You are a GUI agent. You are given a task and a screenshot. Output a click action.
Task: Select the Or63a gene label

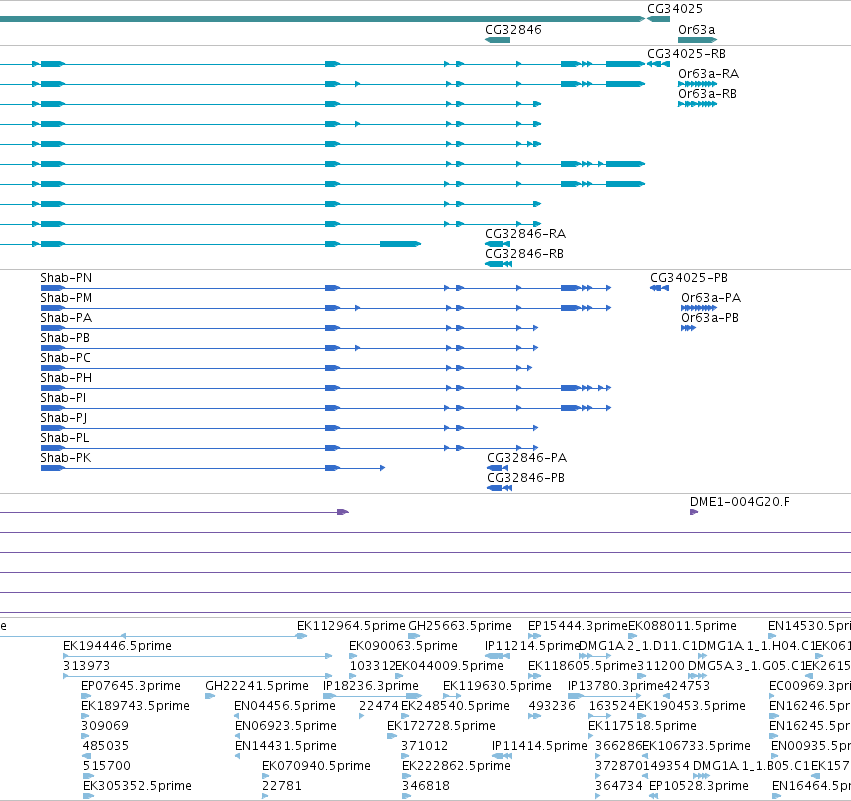696,29
